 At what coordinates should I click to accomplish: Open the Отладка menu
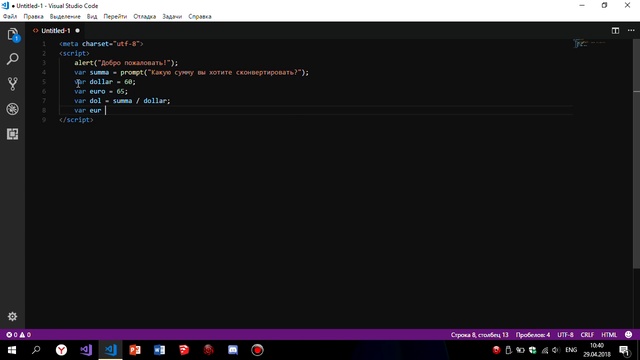(x=144, y=17)
